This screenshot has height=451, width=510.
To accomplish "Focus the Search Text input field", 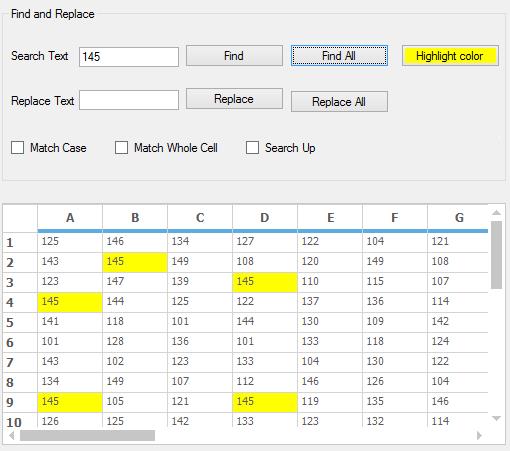I will point(129,57).
